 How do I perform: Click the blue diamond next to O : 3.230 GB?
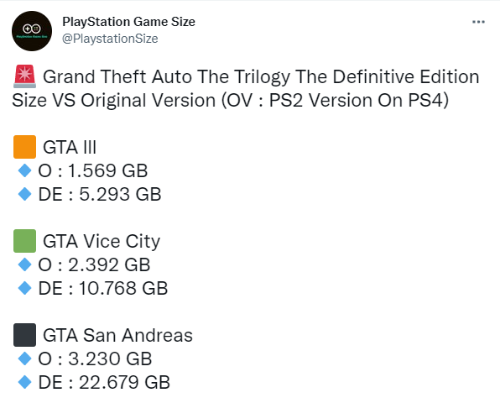click(25, 359)
